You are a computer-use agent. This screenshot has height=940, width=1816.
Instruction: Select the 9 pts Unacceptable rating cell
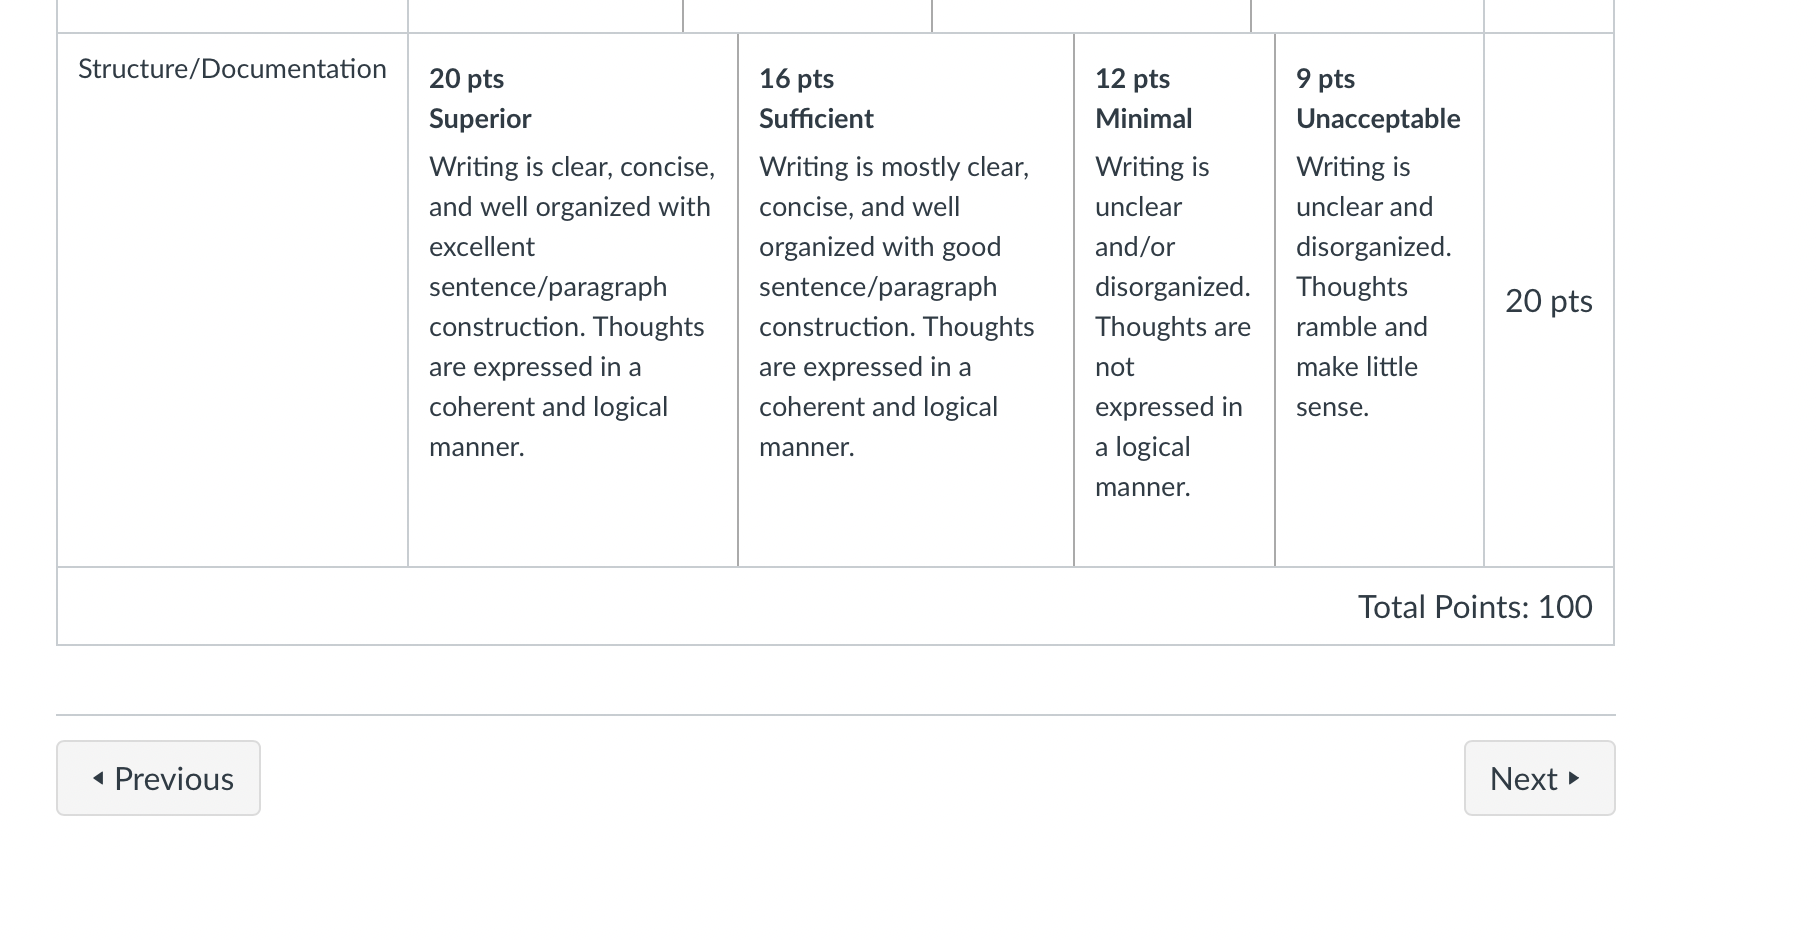point(1380,300)
